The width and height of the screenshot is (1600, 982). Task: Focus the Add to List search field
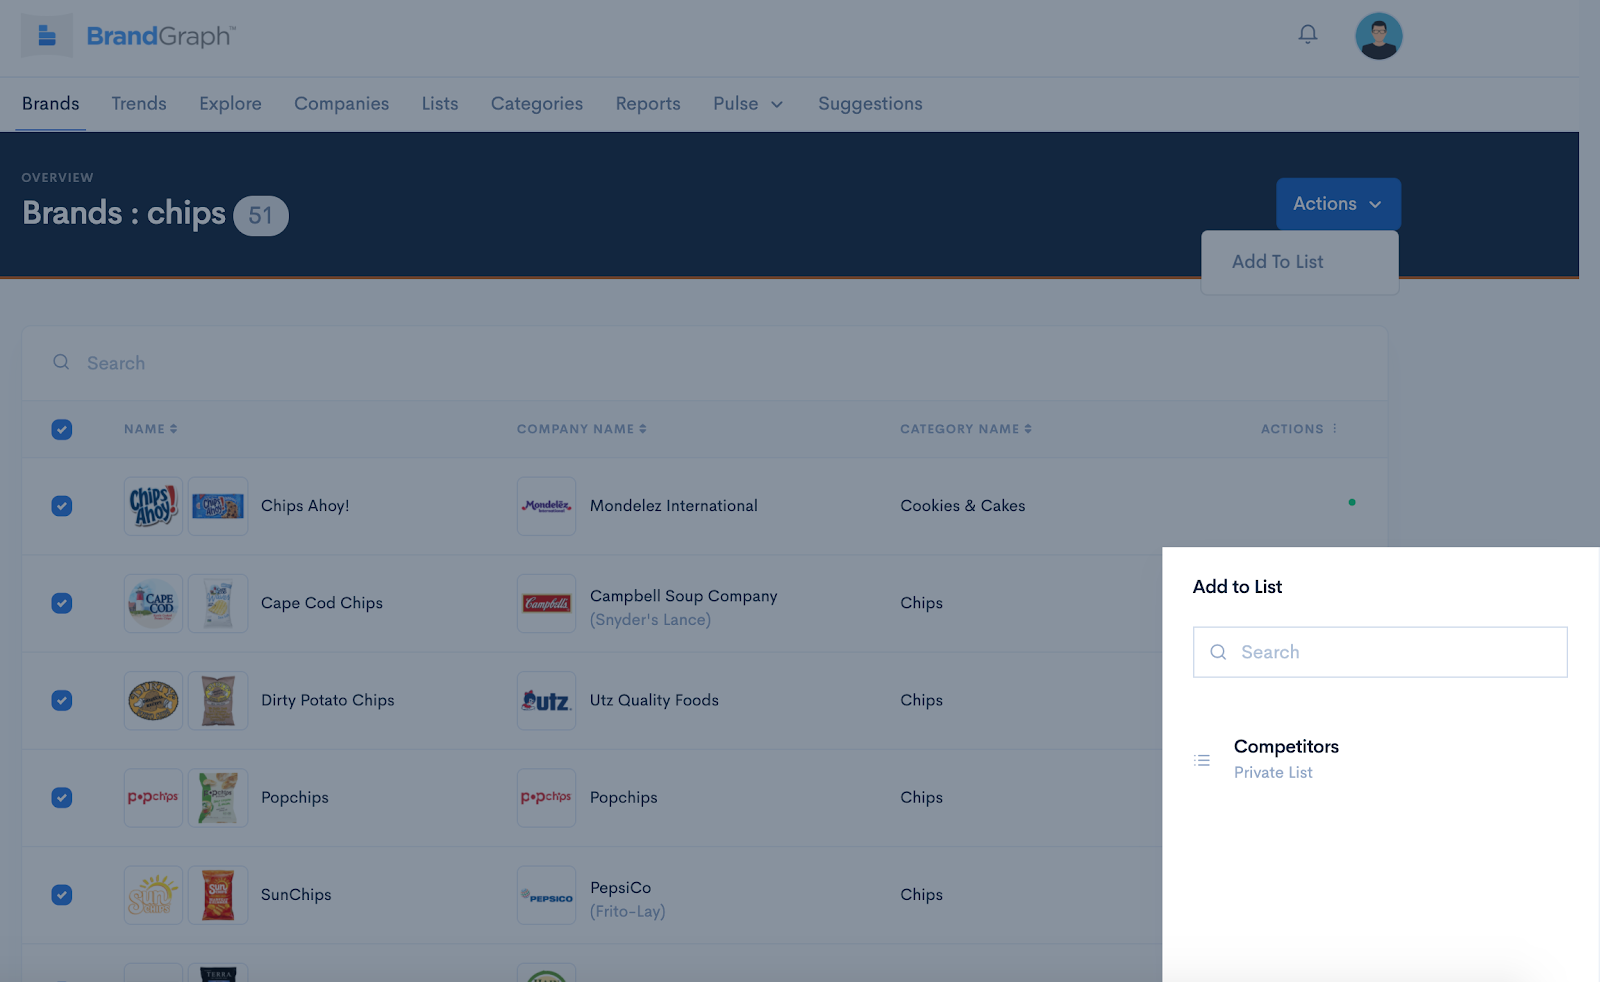[x=1380, y=652]
